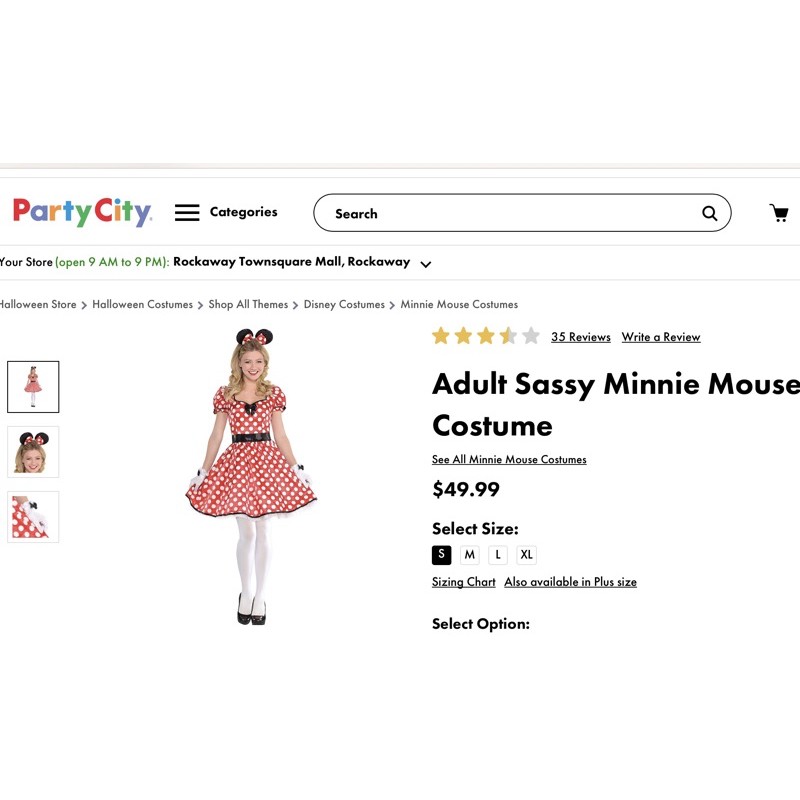Select size L
This screenshot has height=800, width=800.
click(498, 555)
